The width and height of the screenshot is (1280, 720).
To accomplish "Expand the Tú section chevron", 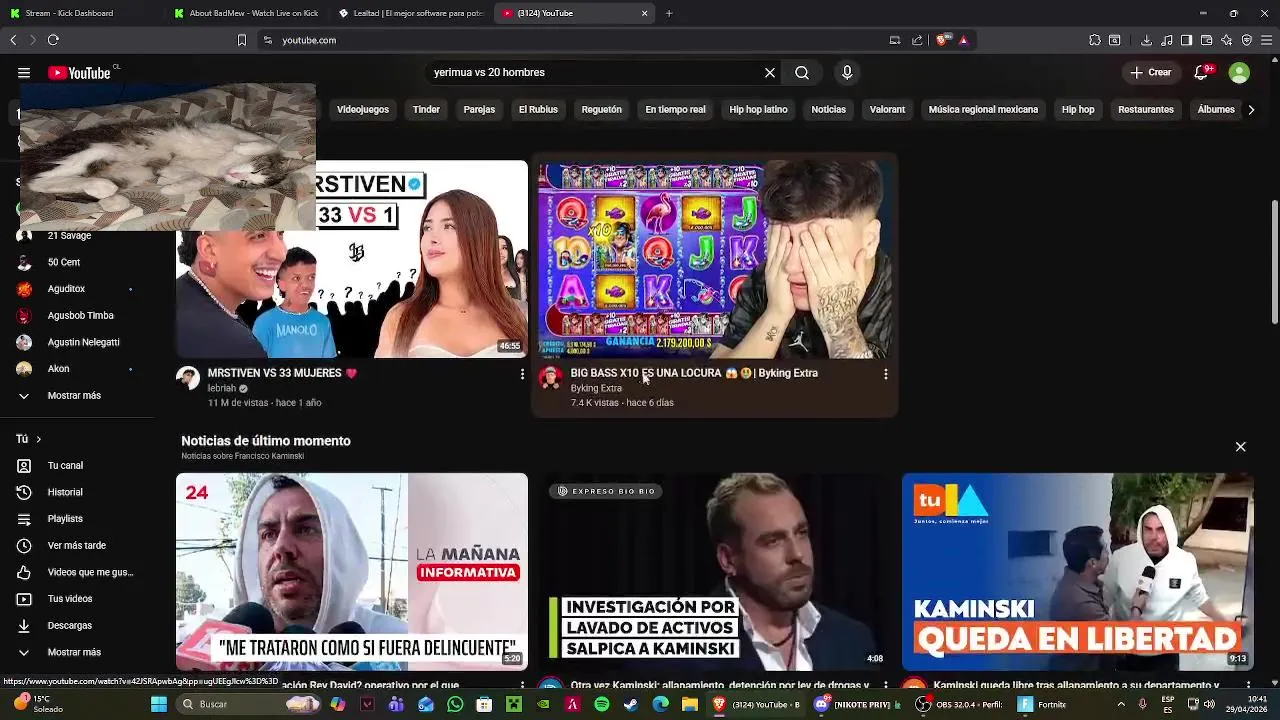I will (38, 439).
